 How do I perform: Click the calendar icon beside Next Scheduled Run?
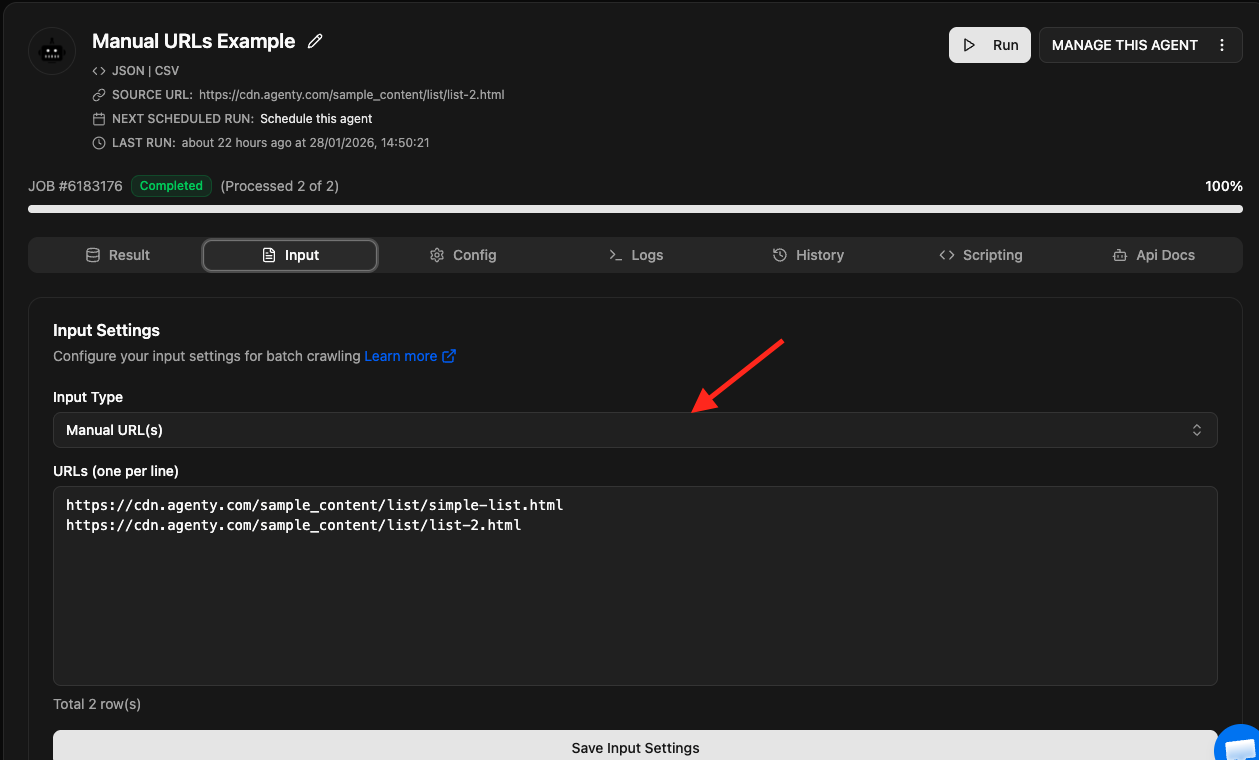99,119
